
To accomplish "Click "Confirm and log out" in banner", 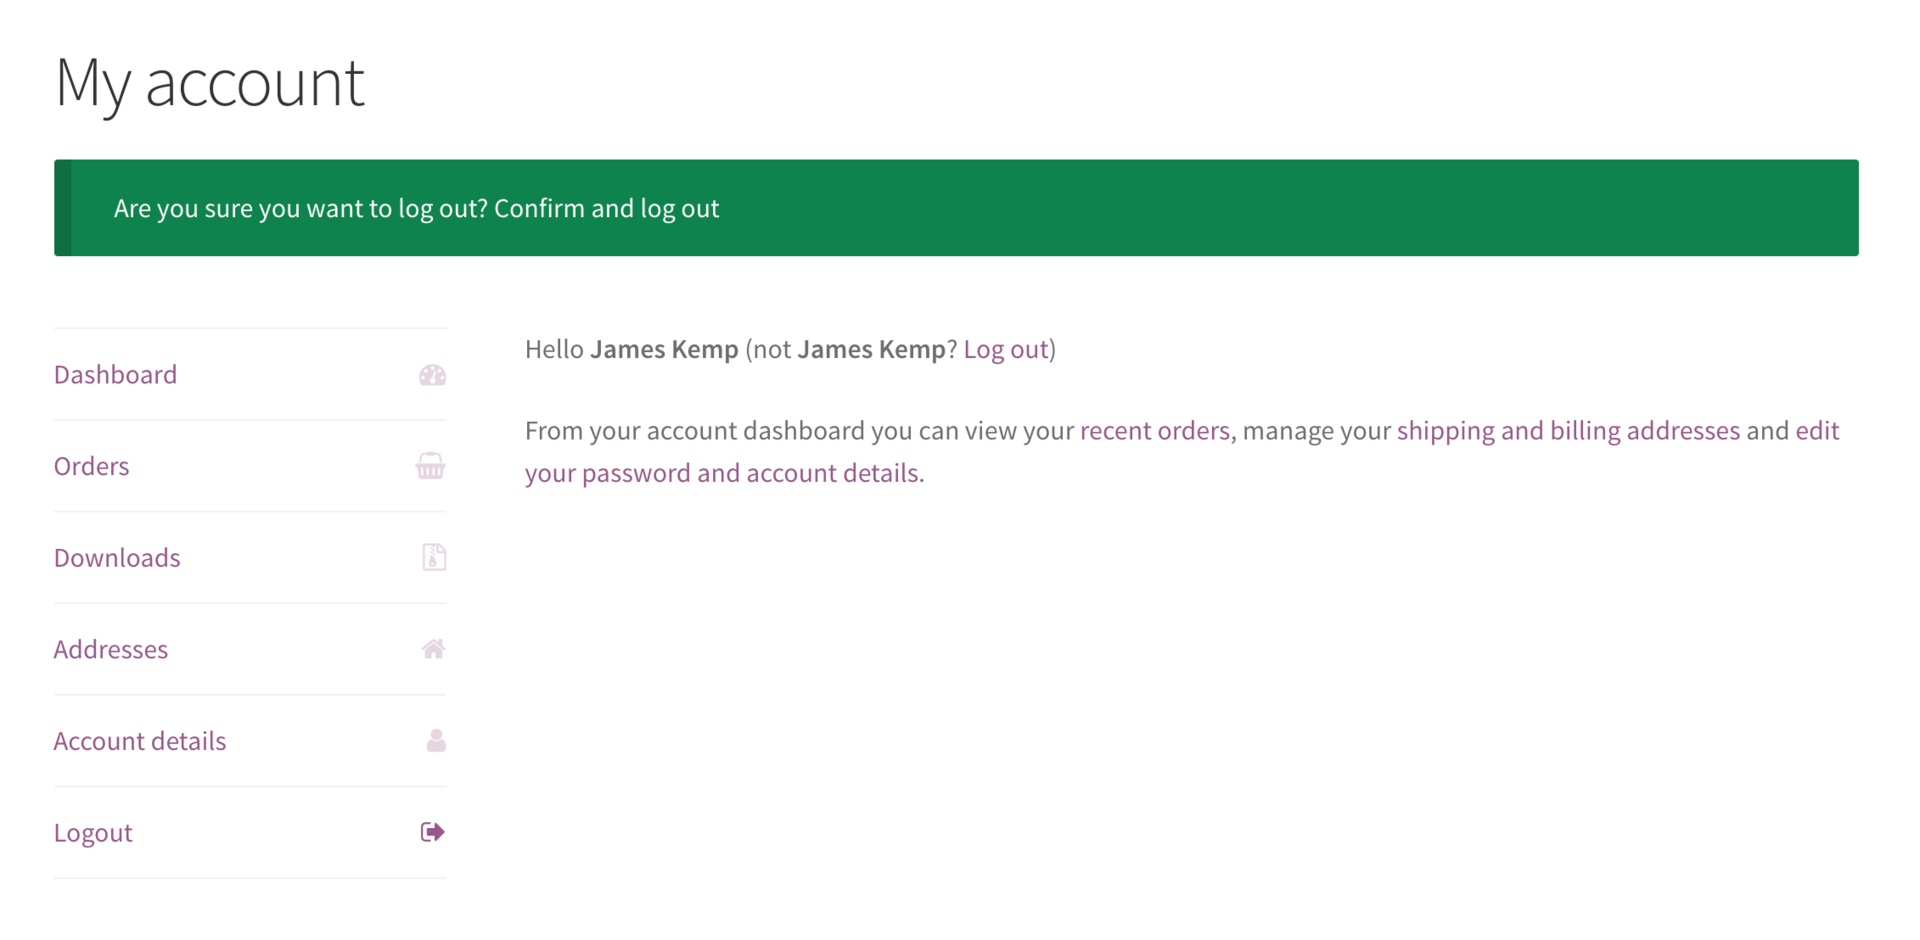I will point(606,208).
